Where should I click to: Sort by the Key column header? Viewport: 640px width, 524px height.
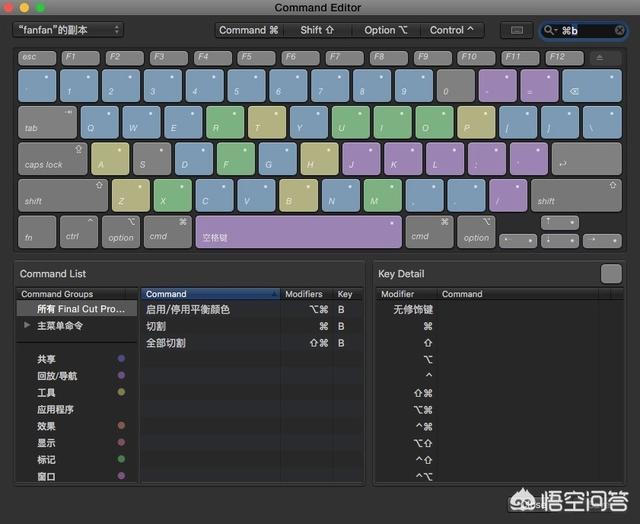(x=347, y=294)
